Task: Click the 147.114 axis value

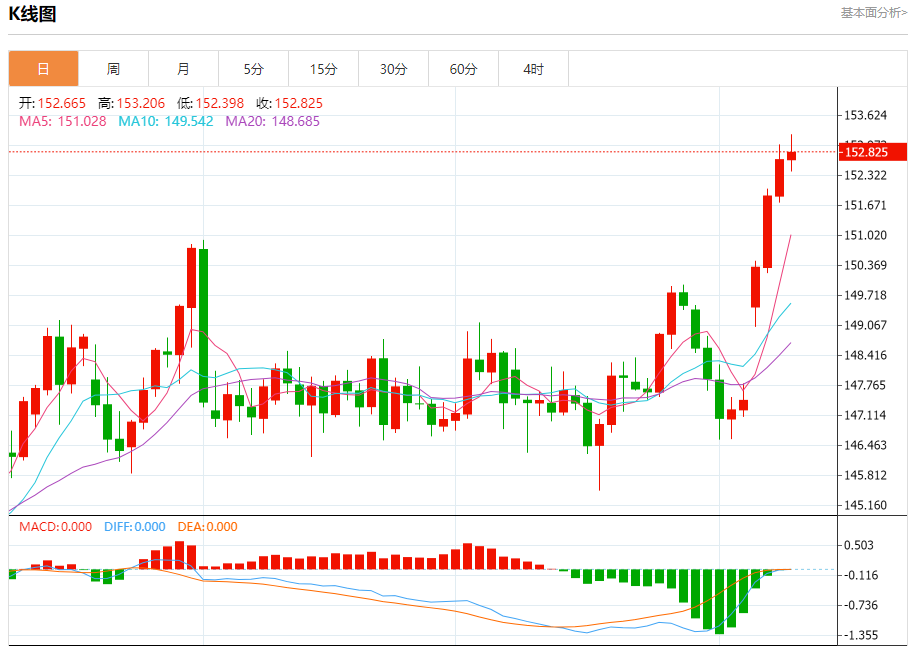Action: 865,415
